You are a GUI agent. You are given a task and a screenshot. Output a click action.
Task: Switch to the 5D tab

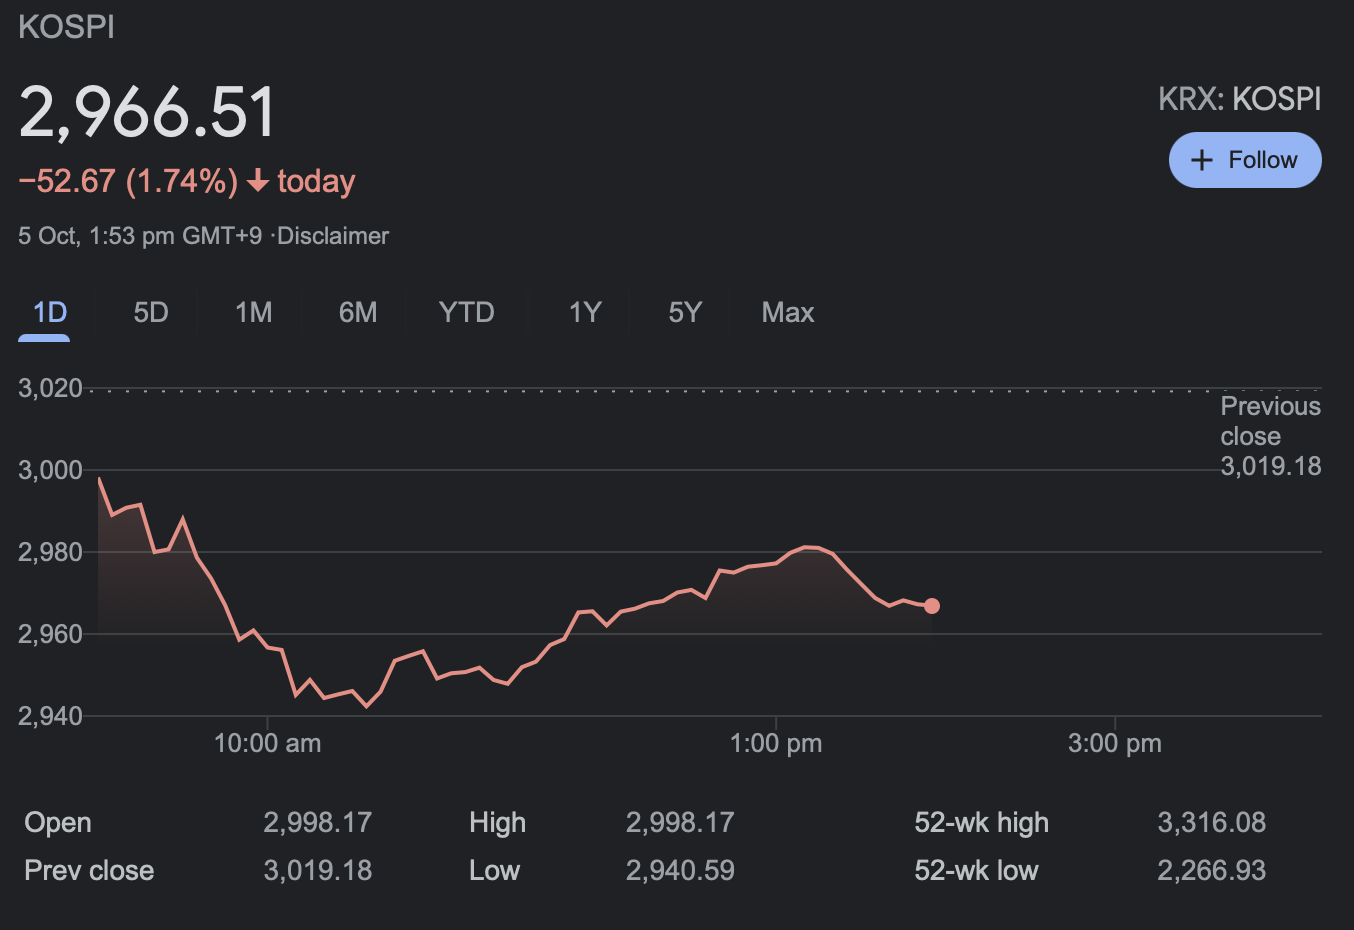coord(151,312)
